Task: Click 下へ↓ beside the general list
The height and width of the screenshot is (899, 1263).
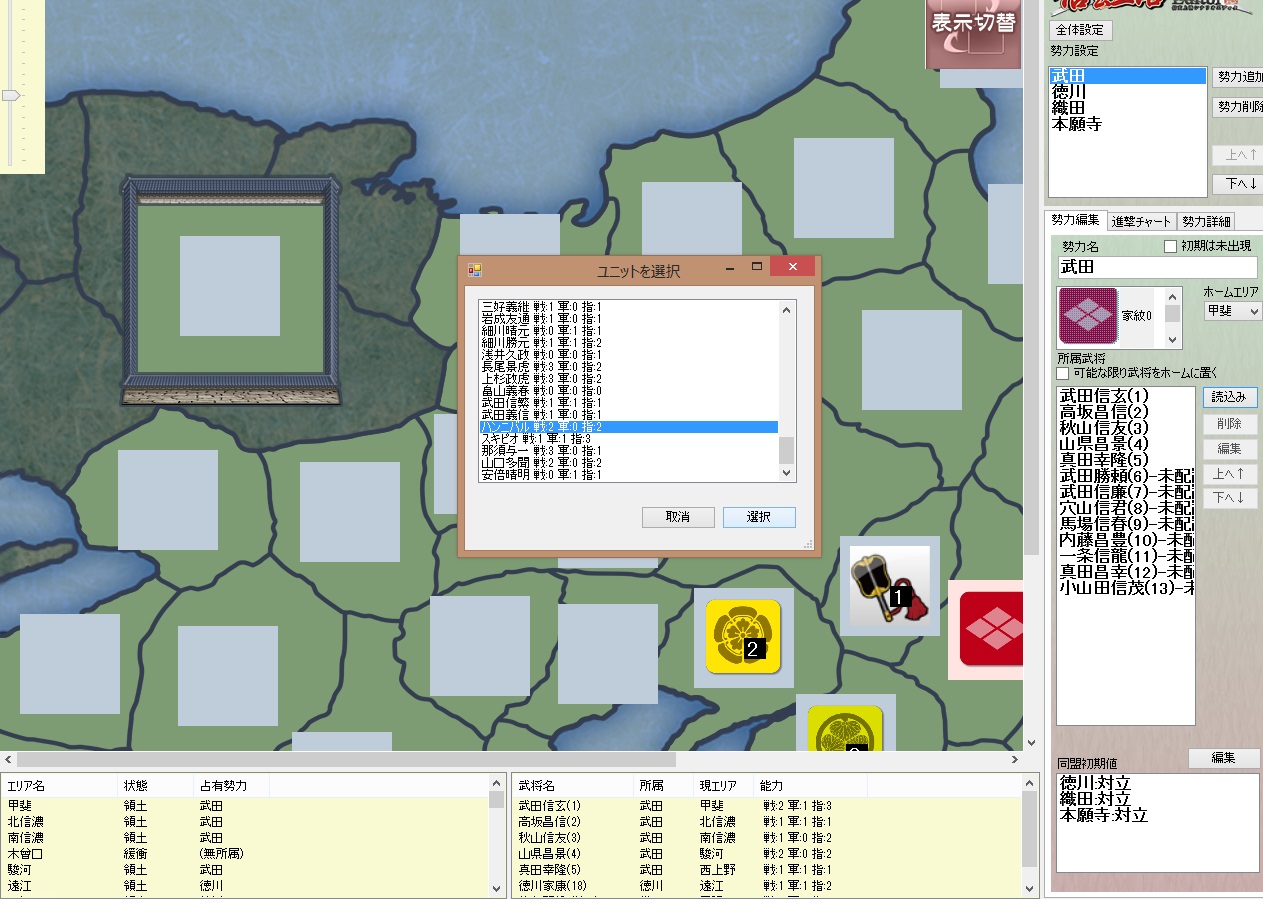Action: 1230,498
